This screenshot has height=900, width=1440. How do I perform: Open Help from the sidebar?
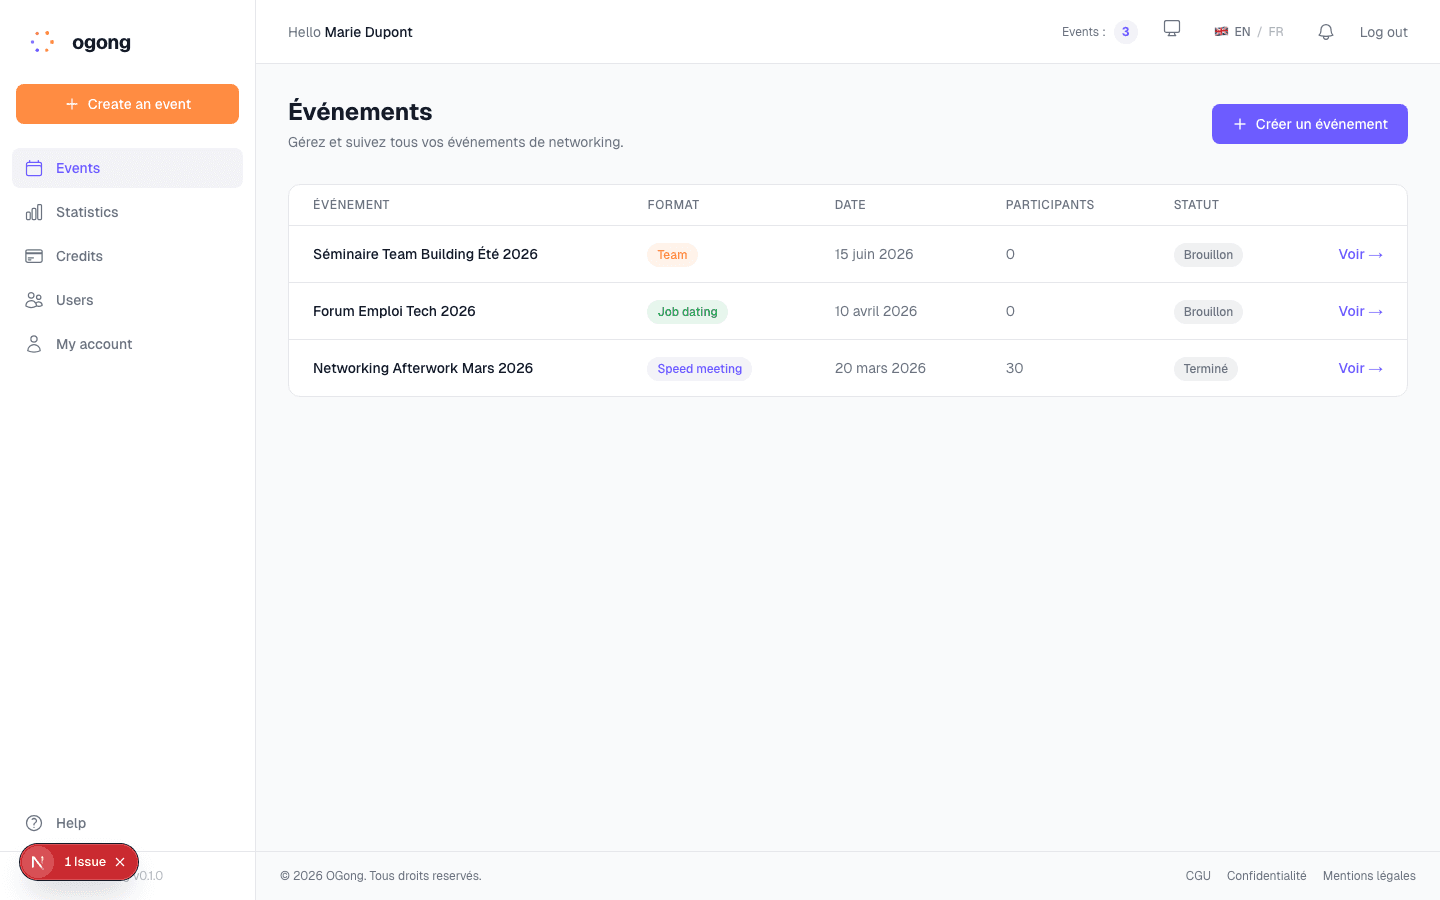[70, 823]
